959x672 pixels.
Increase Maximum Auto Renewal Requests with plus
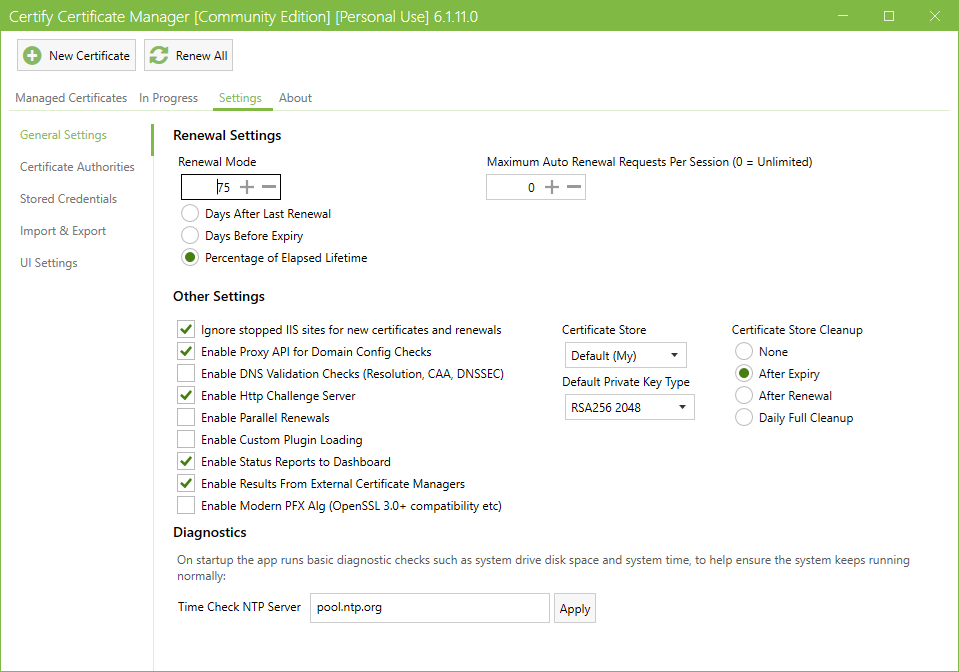click(x=552, y=187)
